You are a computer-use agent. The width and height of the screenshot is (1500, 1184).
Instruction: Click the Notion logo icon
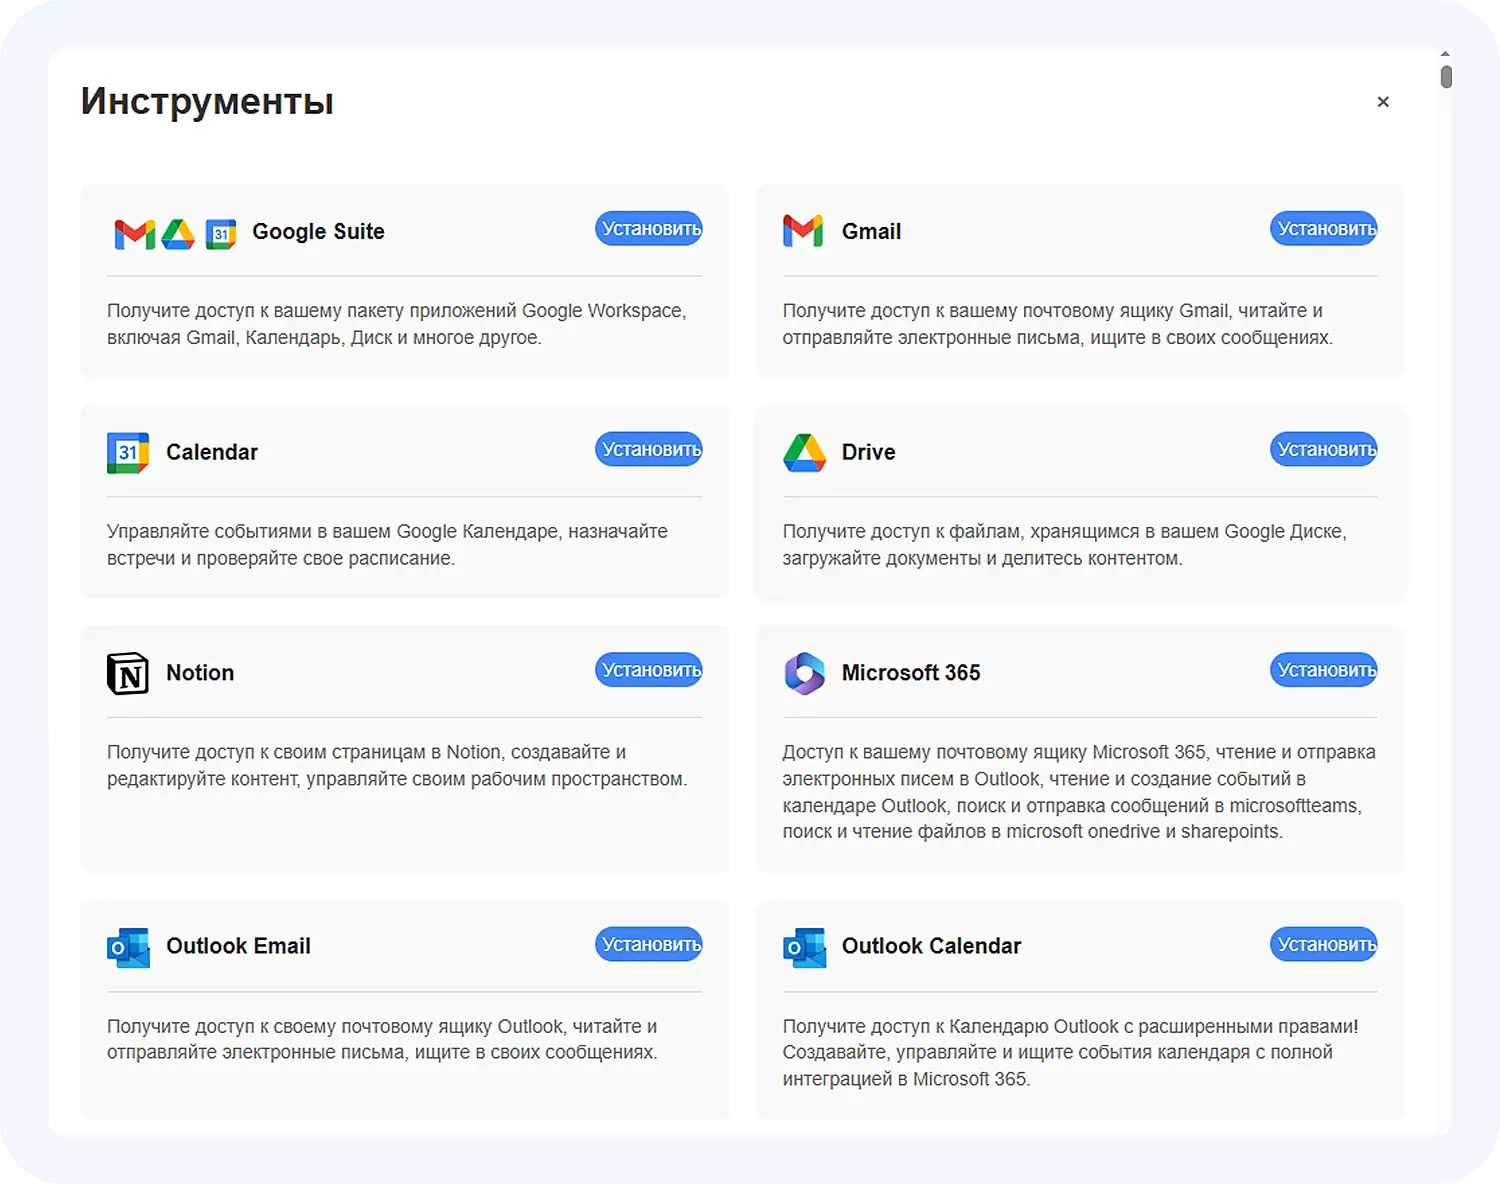coord(128,673)
